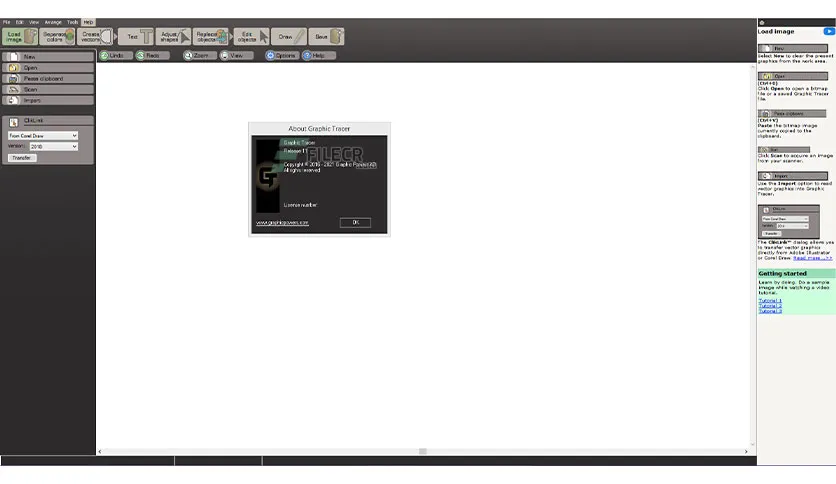
Task: Click the Getting started heading
Action: tap(782, 273)
